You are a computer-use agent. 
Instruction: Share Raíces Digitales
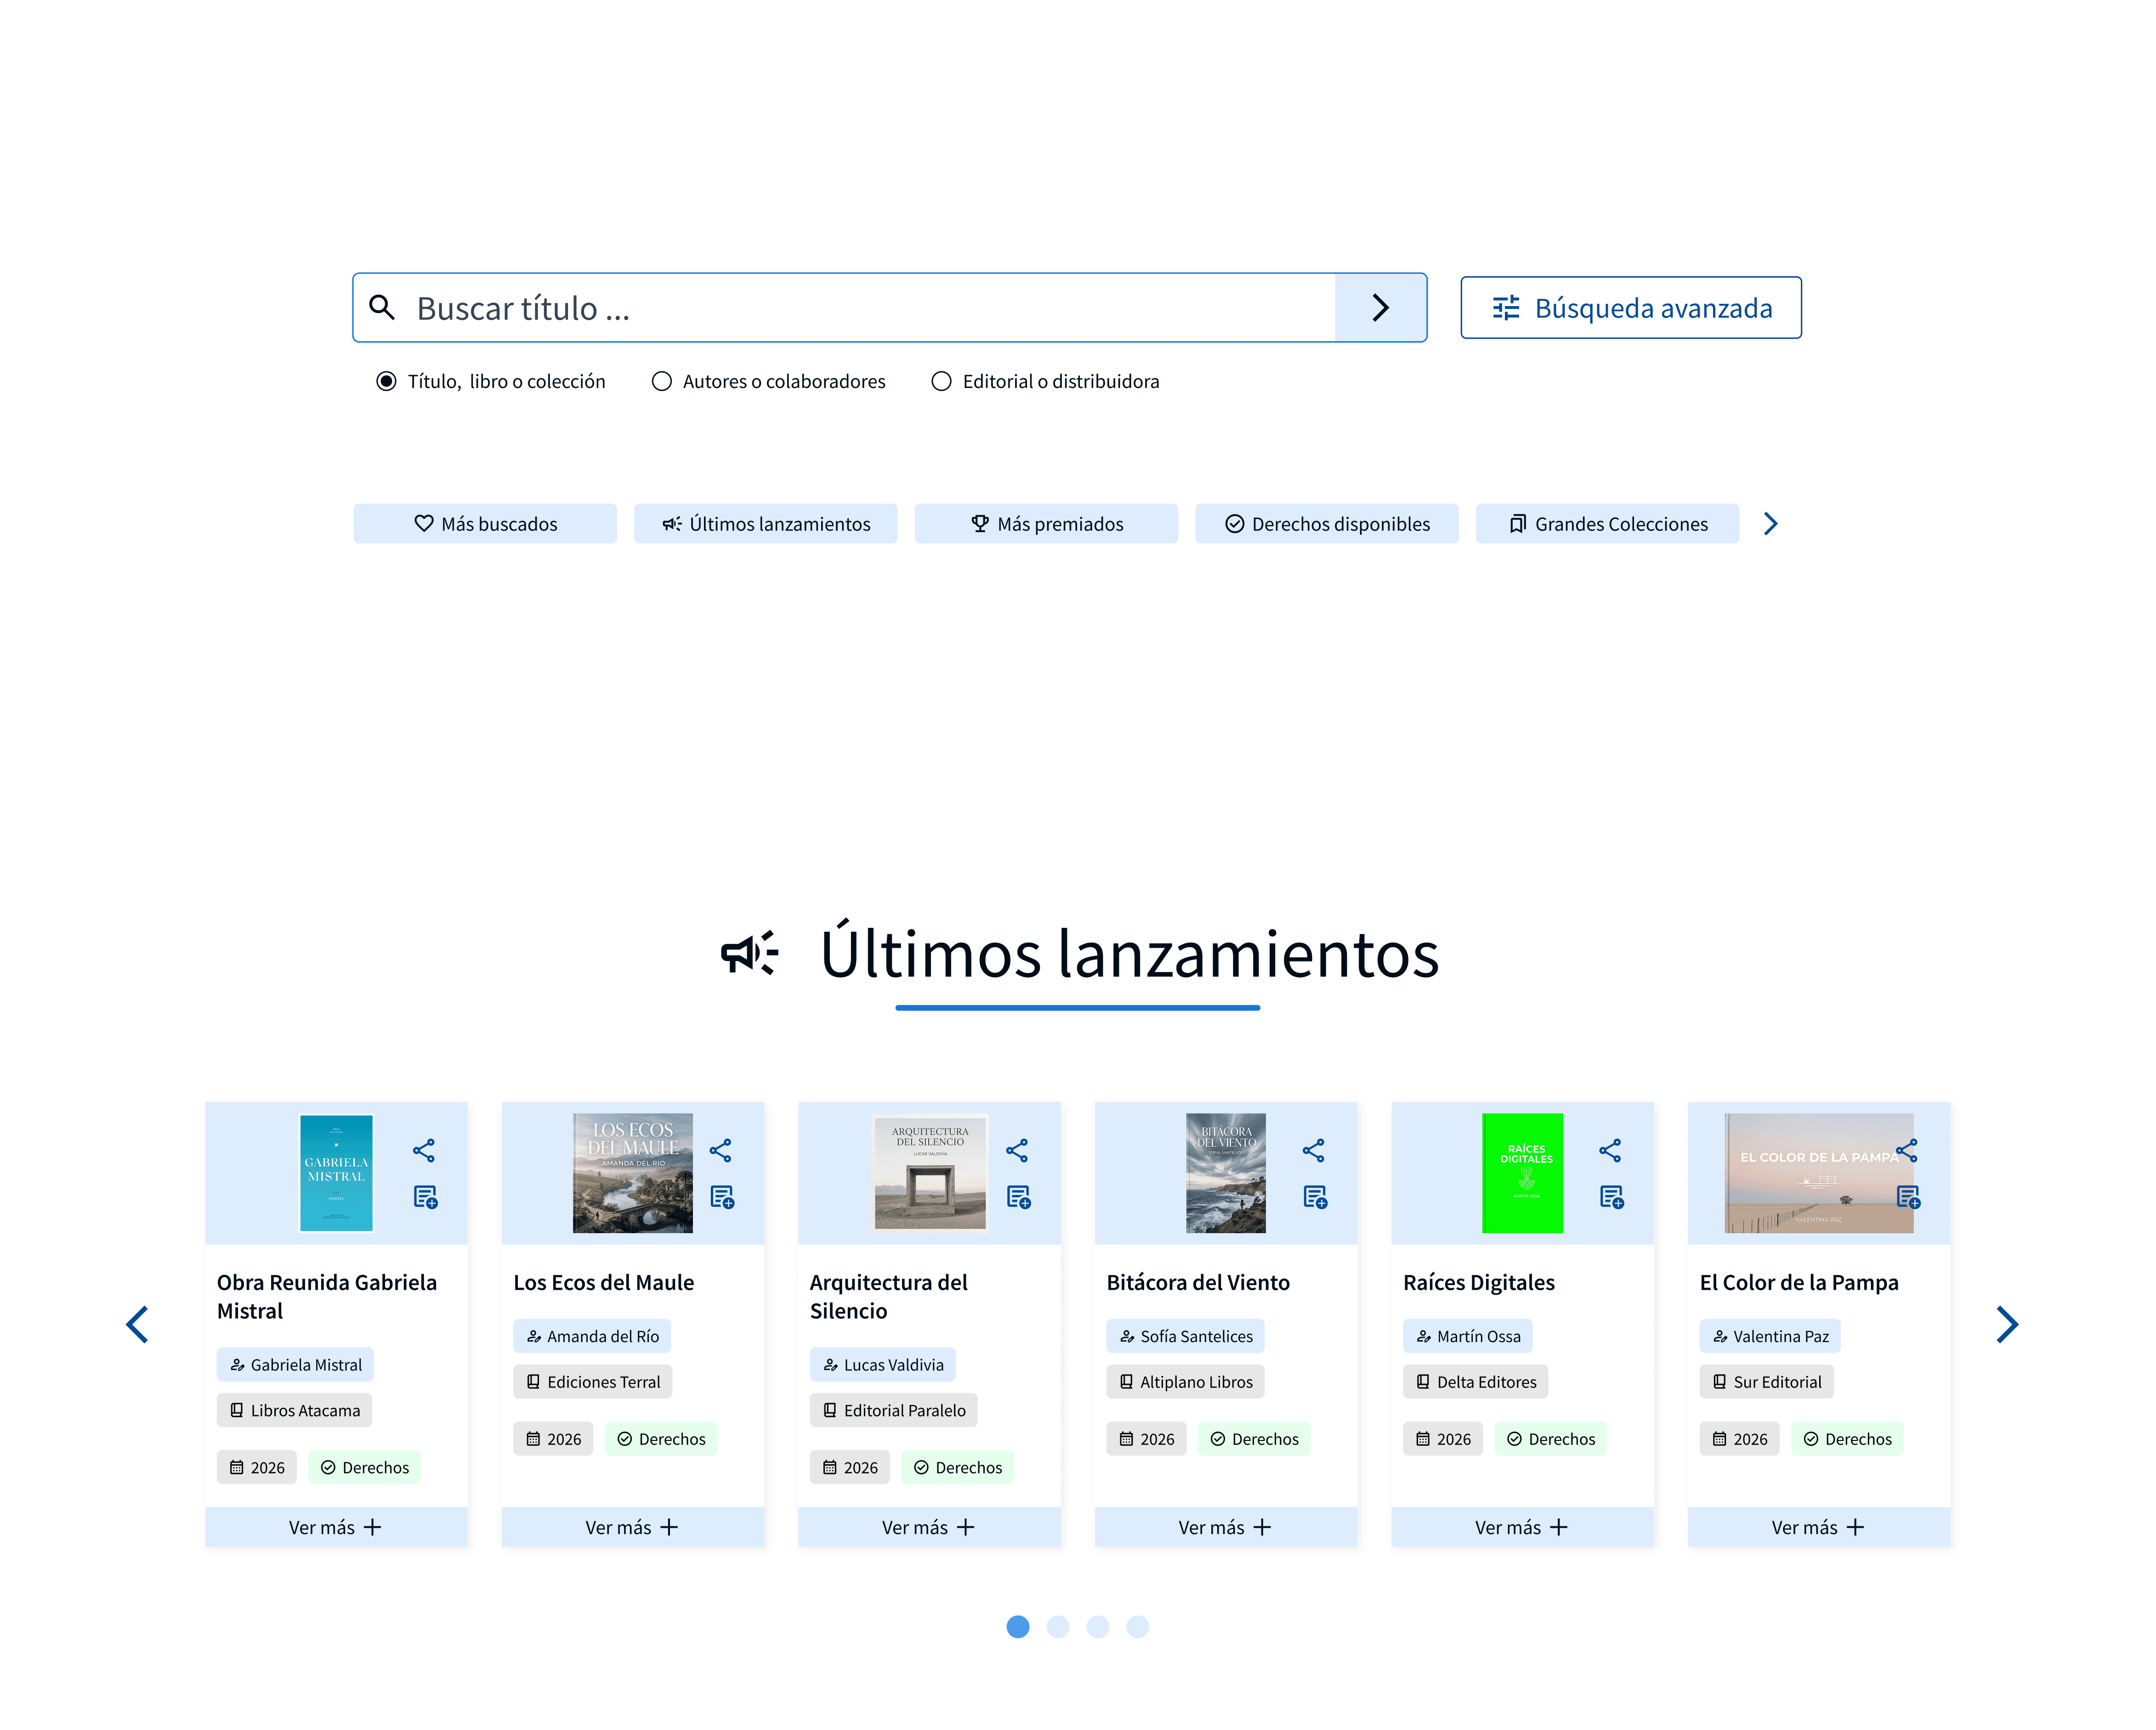click(x=1610, y=1150)
